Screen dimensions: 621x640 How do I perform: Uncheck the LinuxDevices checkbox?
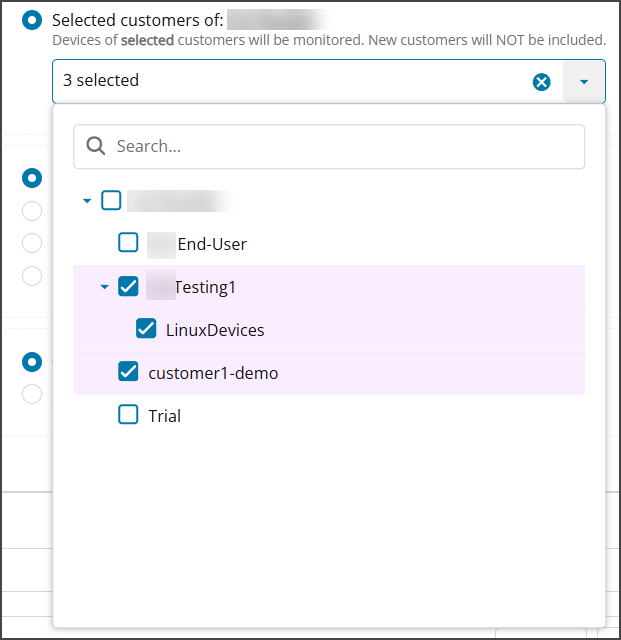tap(146, 329)
